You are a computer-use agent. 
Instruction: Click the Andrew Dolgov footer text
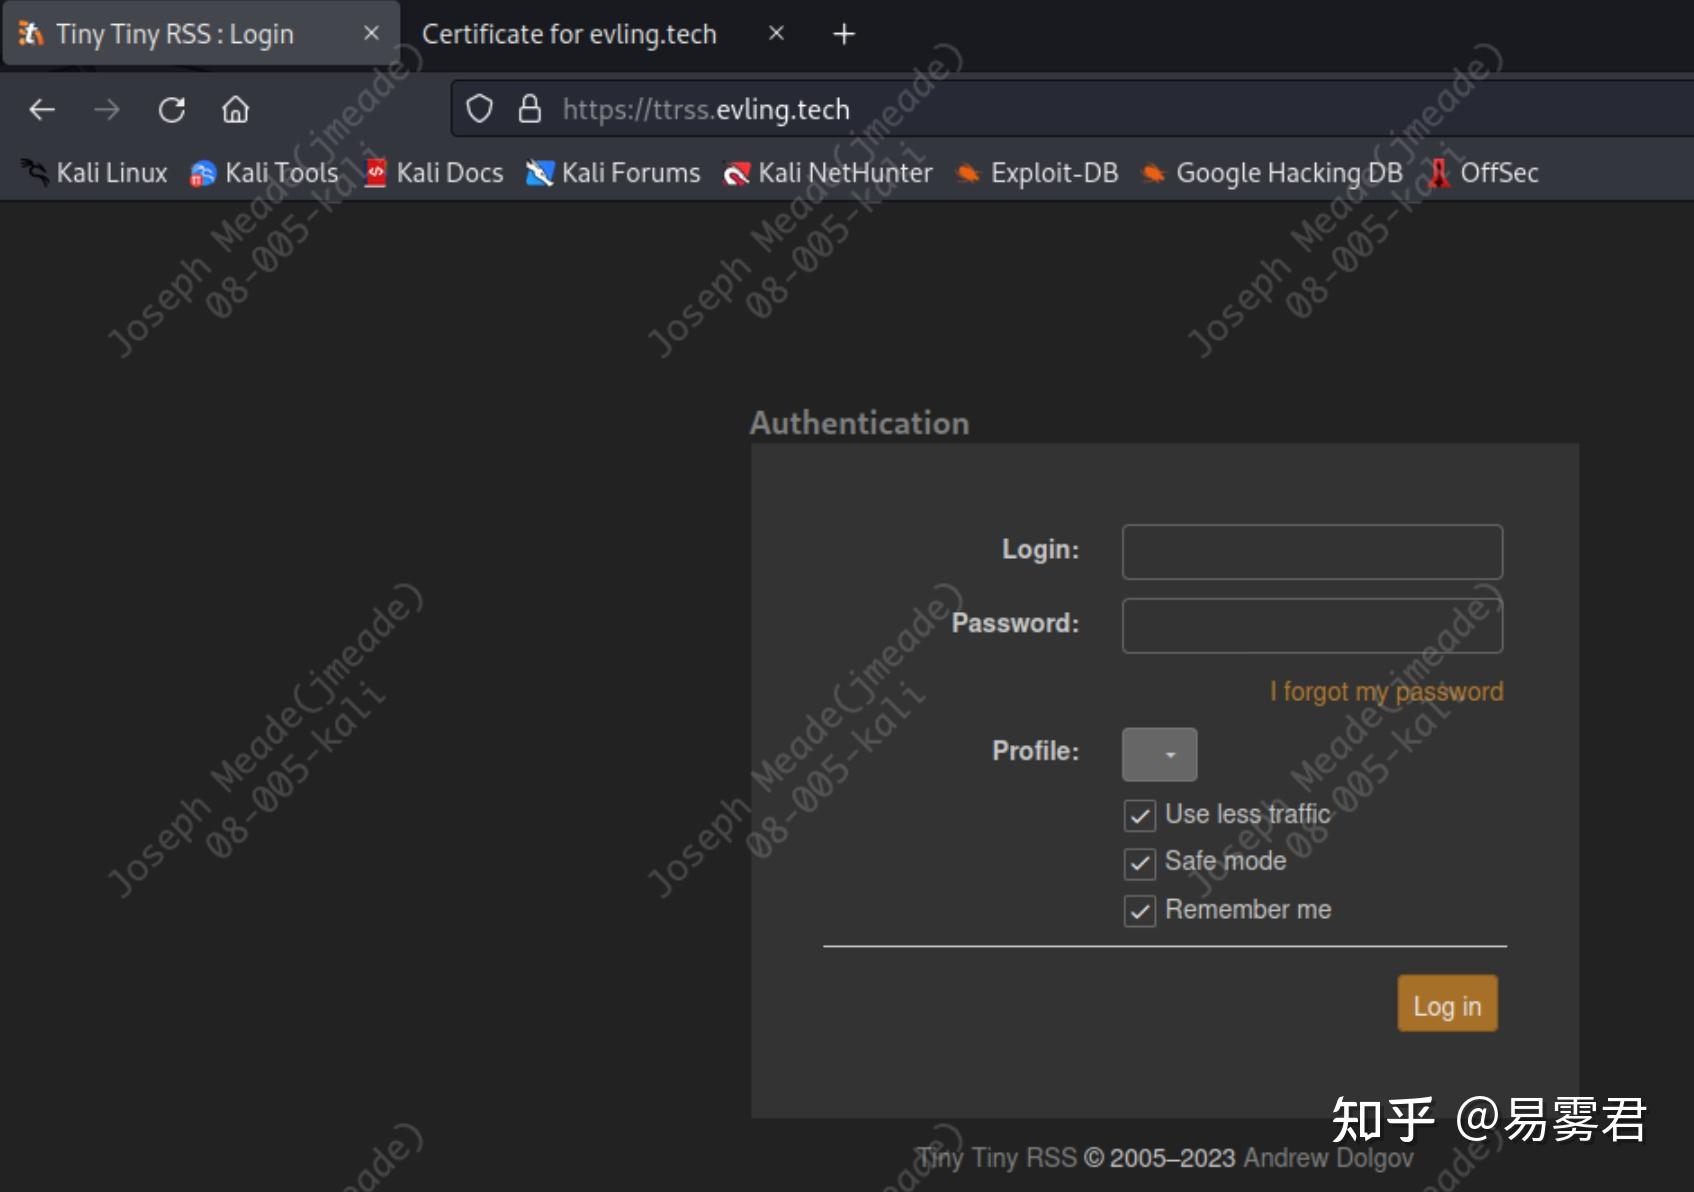tap(1329, 1158)
